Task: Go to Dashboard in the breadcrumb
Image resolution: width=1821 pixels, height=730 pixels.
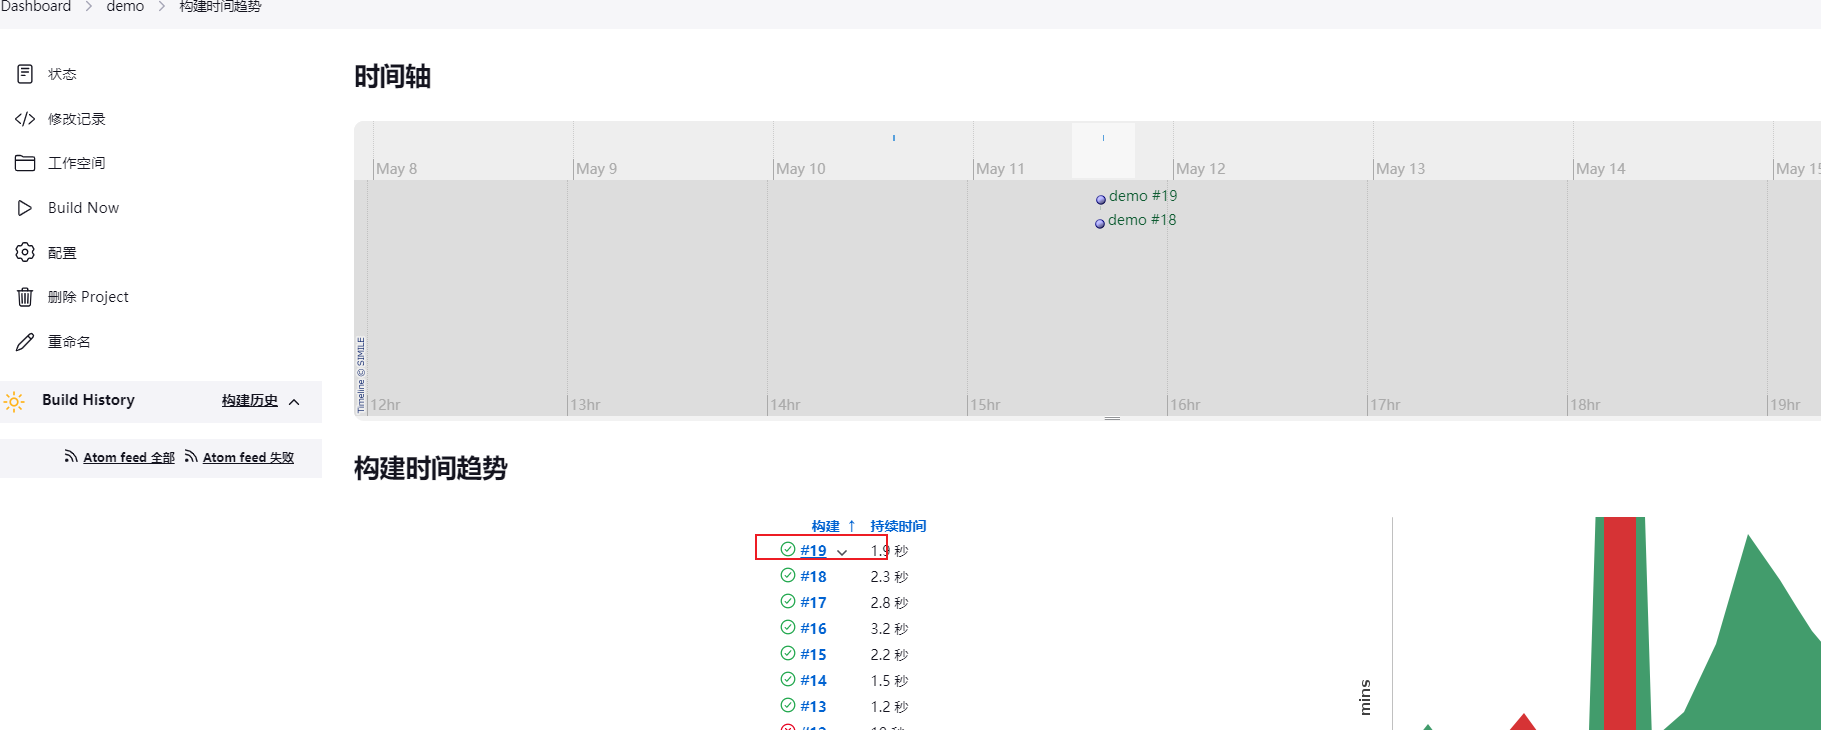Action: pos(36,7)
